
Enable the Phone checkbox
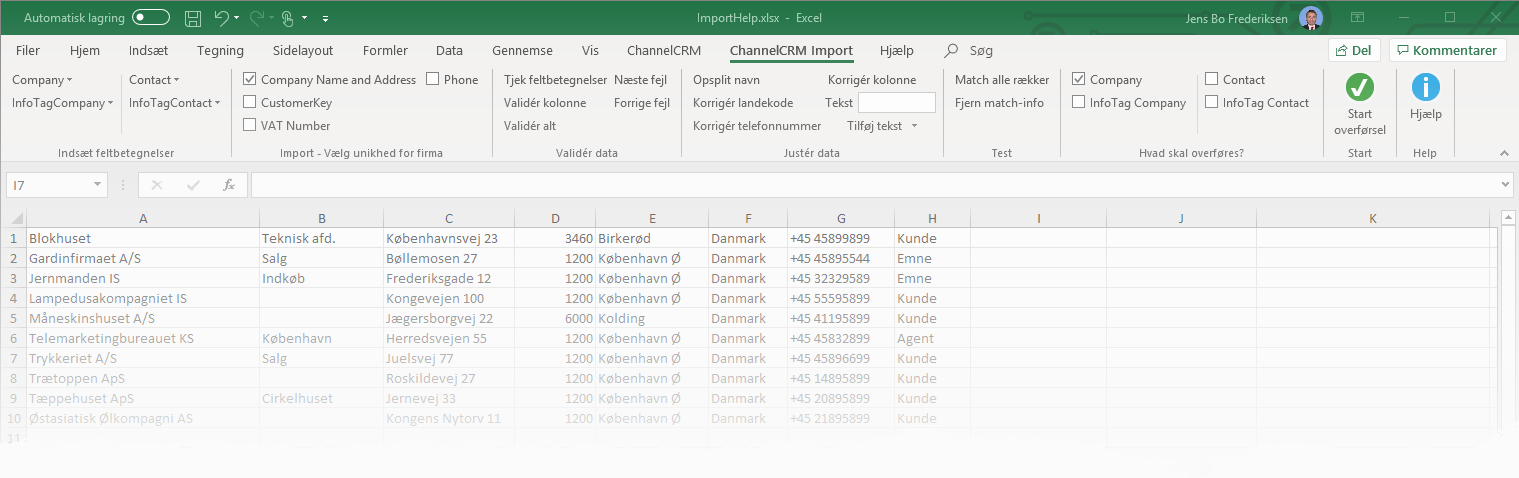[x=433, y=80]
